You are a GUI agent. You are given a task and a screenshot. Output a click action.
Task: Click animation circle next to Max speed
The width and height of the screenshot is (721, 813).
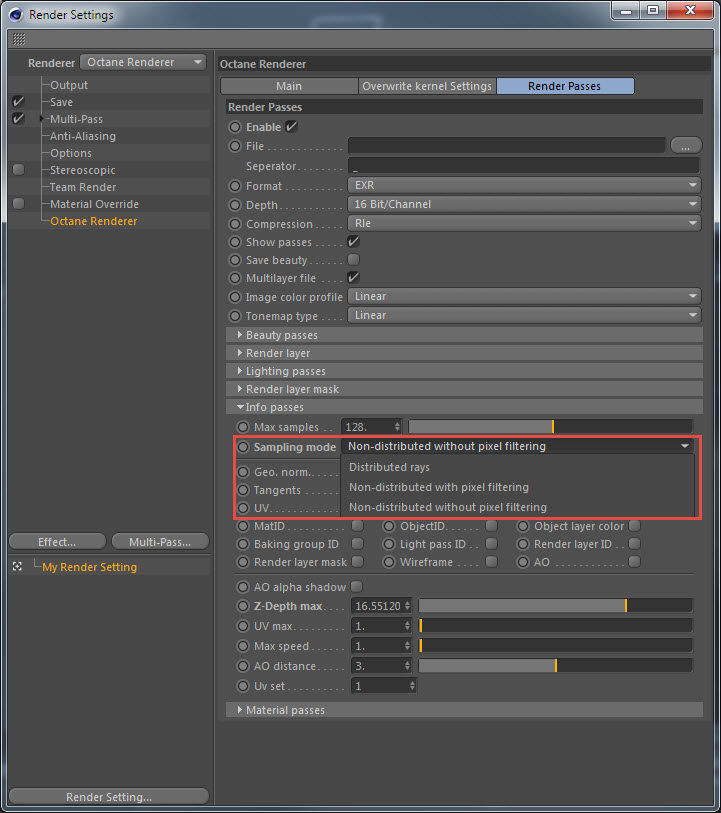(243, 646)
